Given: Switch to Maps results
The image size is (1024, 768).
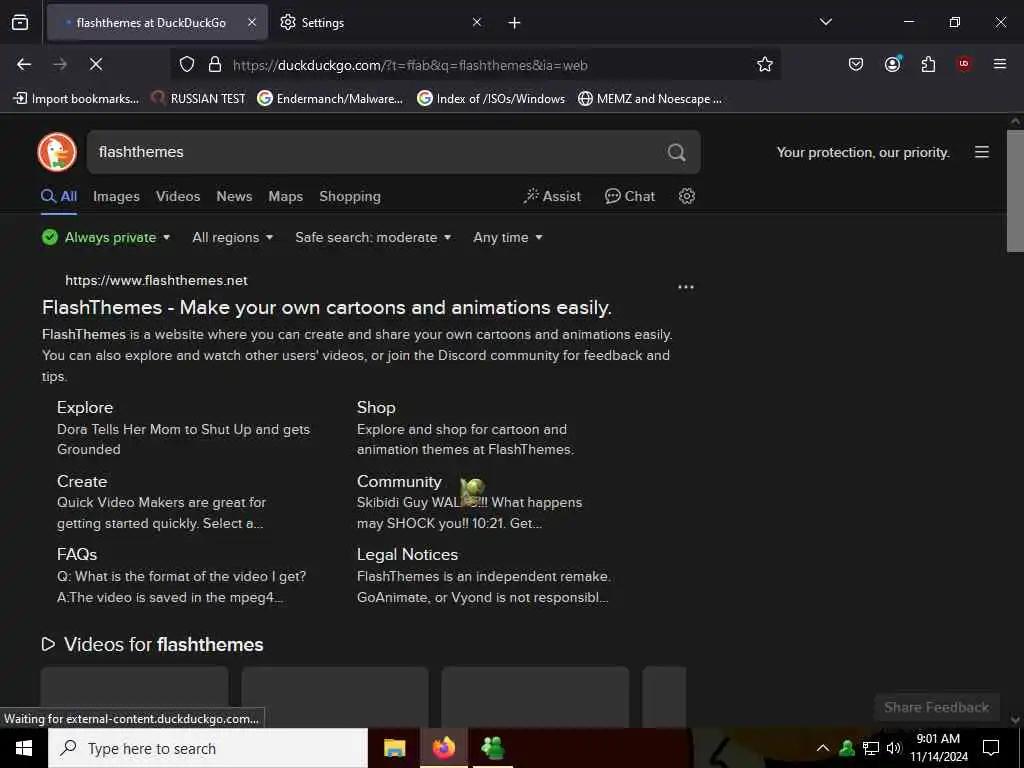Looking at the screenshot, I should click(285, 197).
